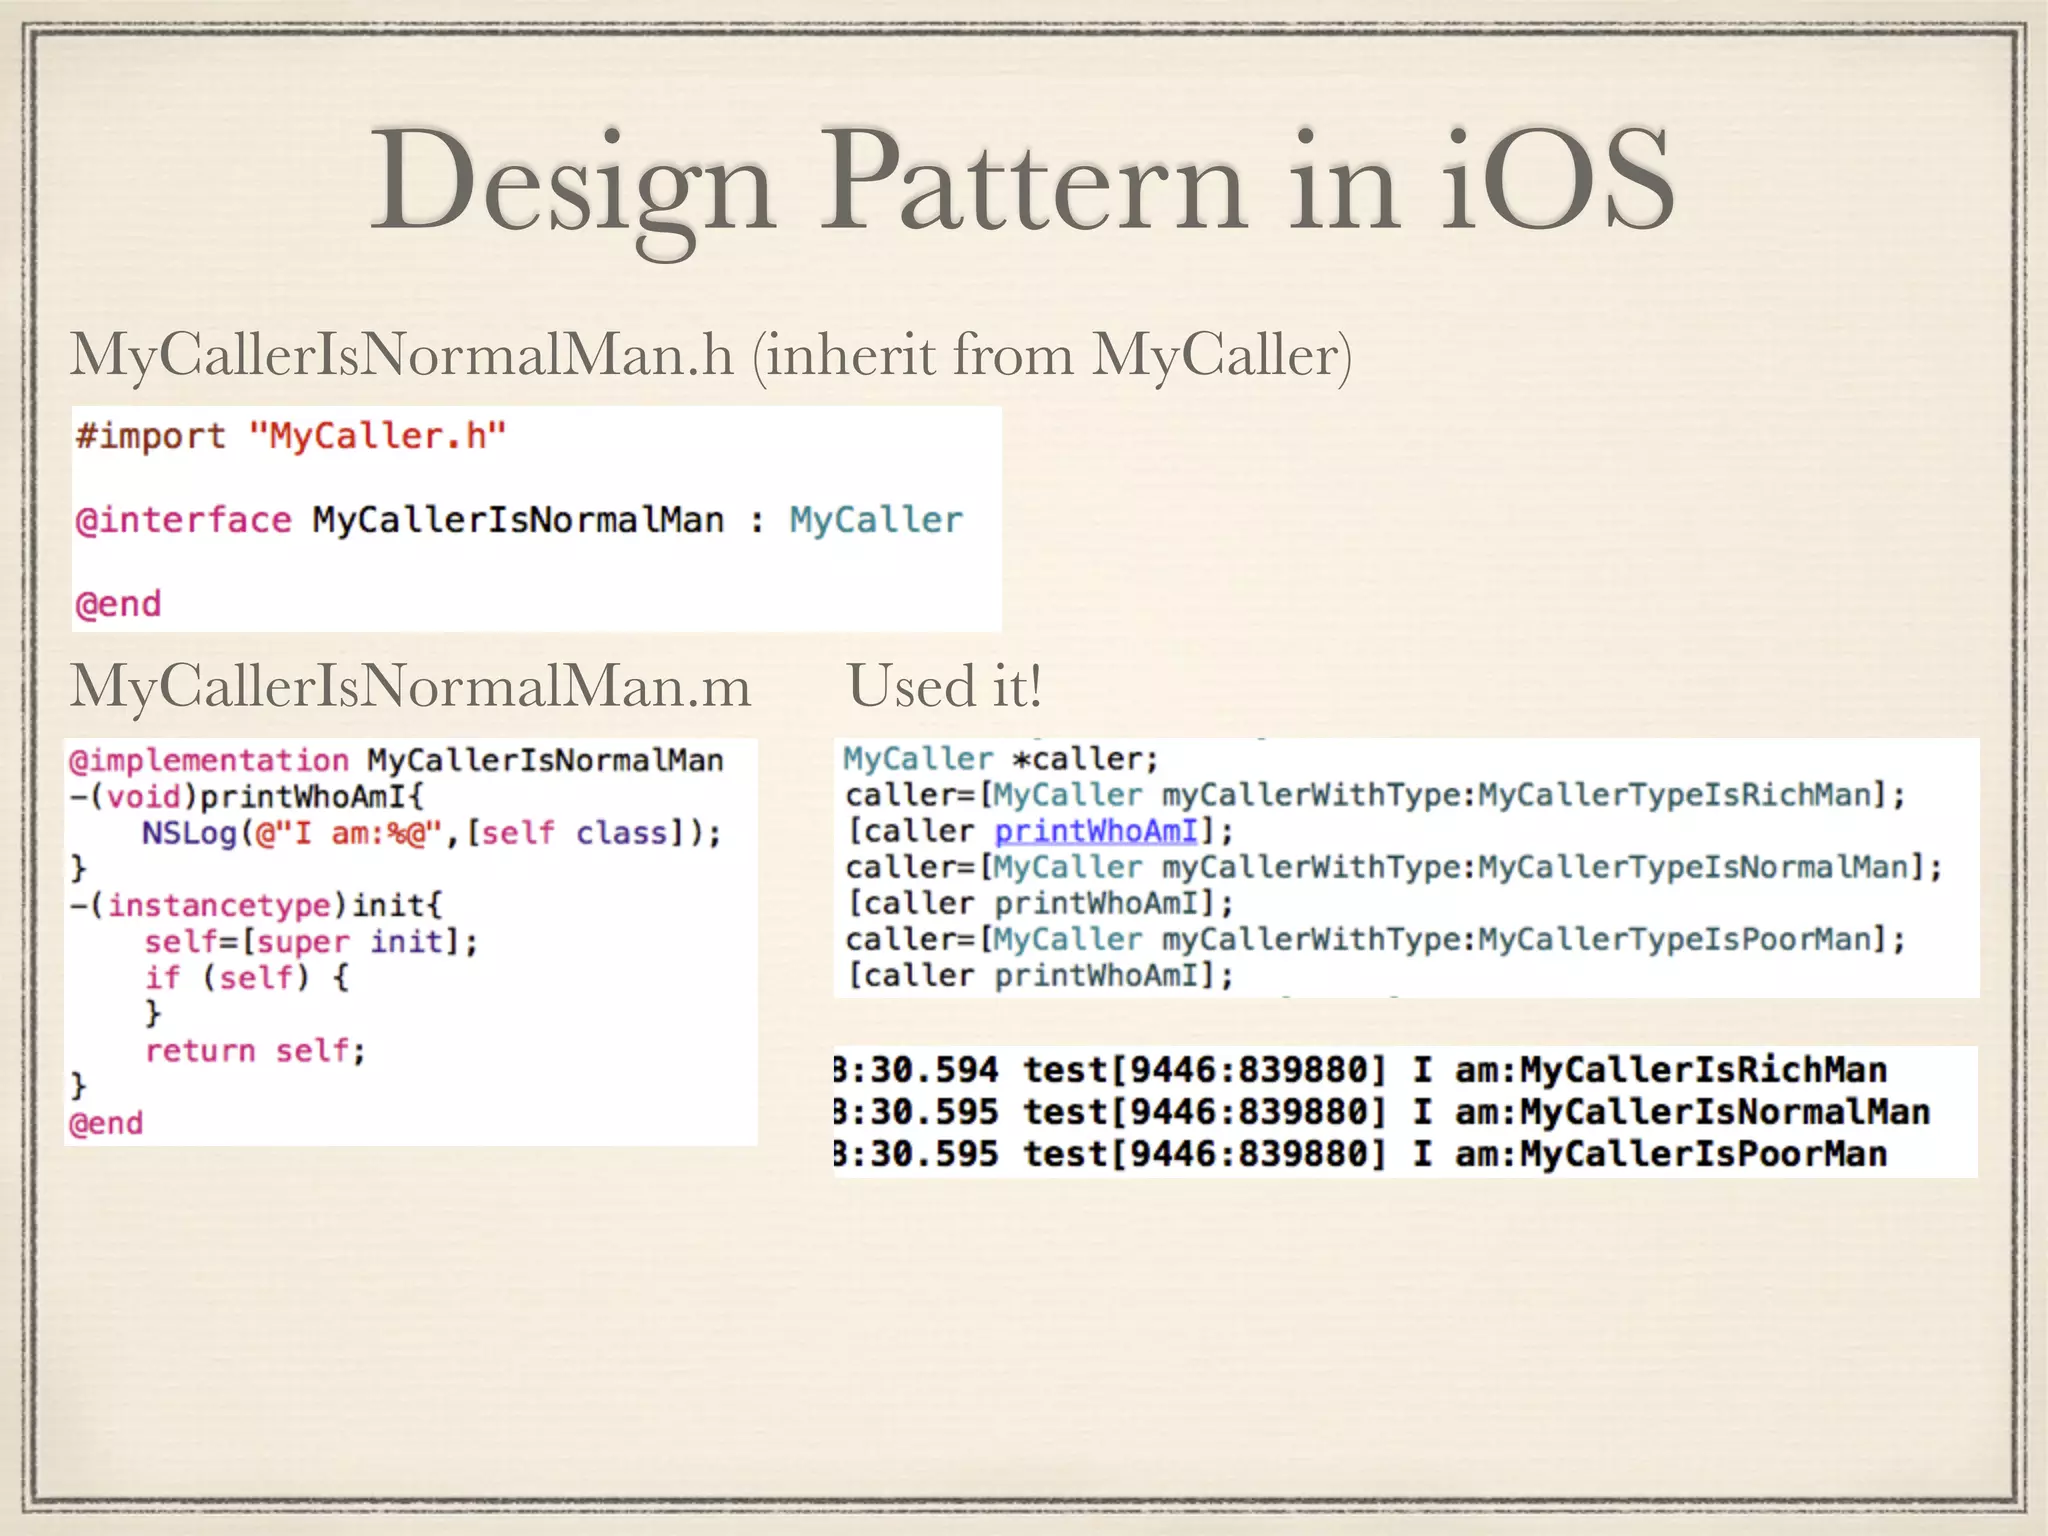
Task: Click the 'MyCaller *caller;' line
Action: coord(1001,759)
